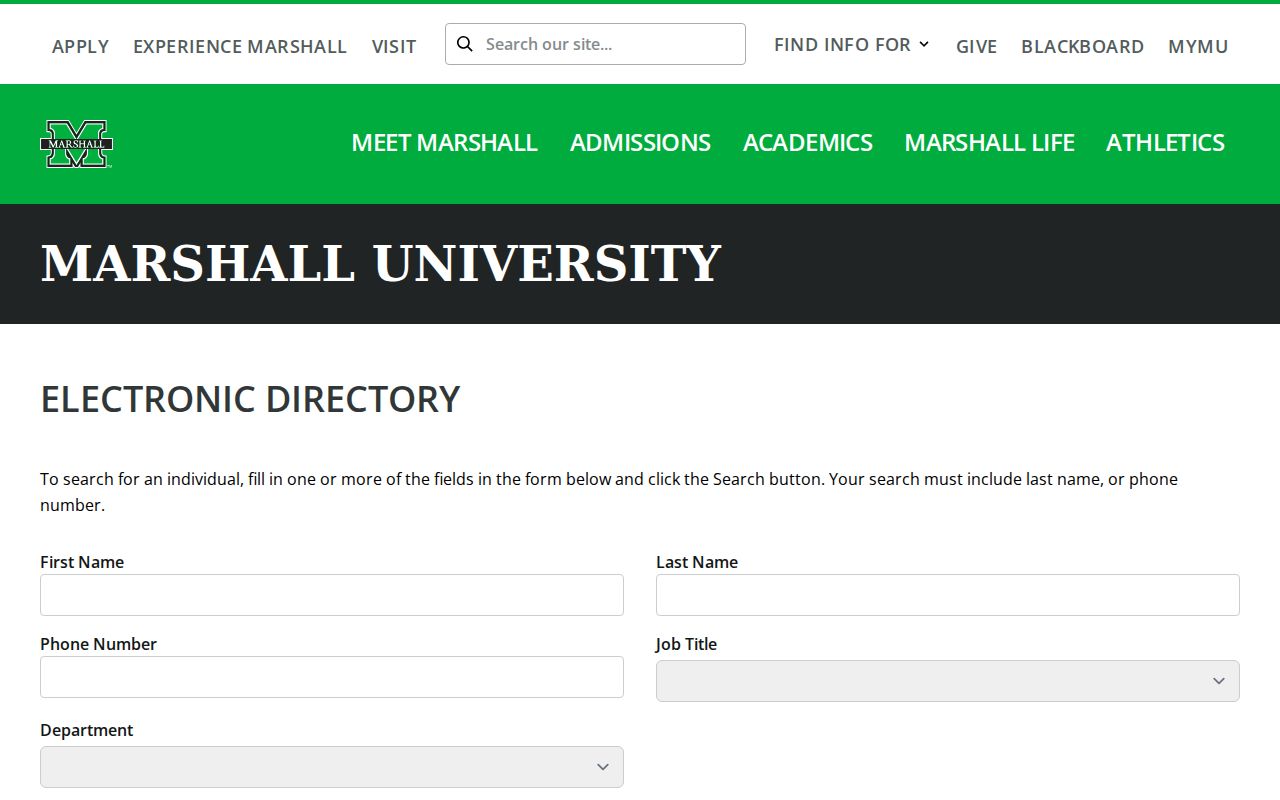The width and height of the screenshot is (1280, 800).
Task: Click the Department label
Action: (x=86, y=730)
